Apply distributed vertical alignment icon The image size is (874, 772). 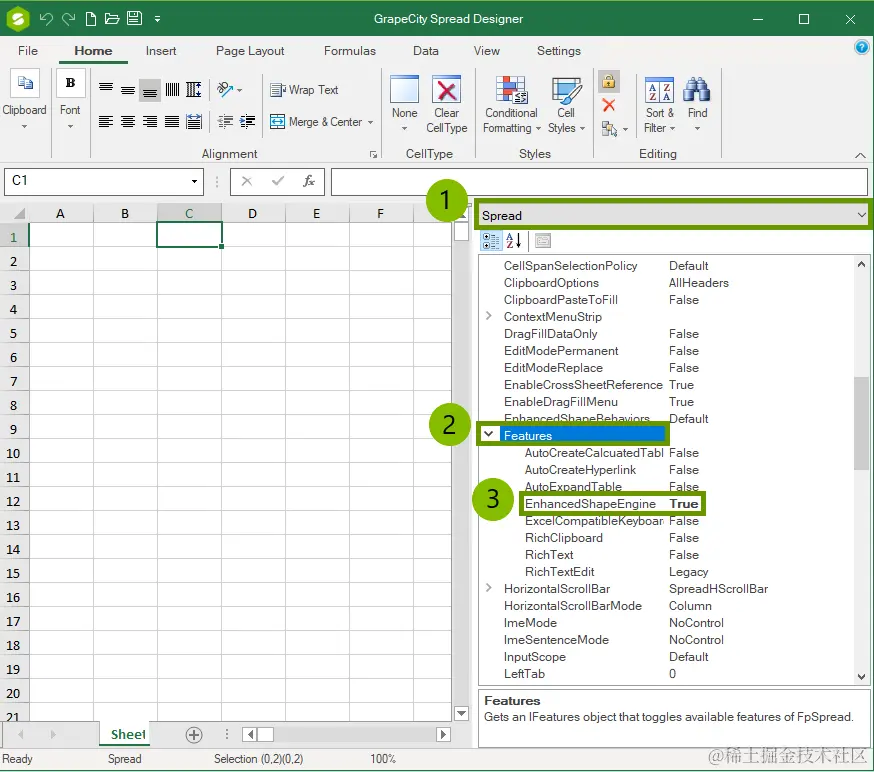tap(193, 89)
